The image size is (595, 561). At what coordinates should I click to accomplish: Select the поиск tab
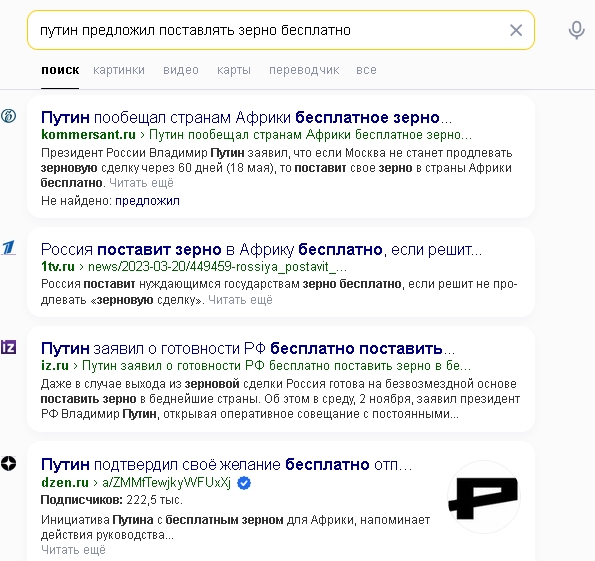point(60,70)
